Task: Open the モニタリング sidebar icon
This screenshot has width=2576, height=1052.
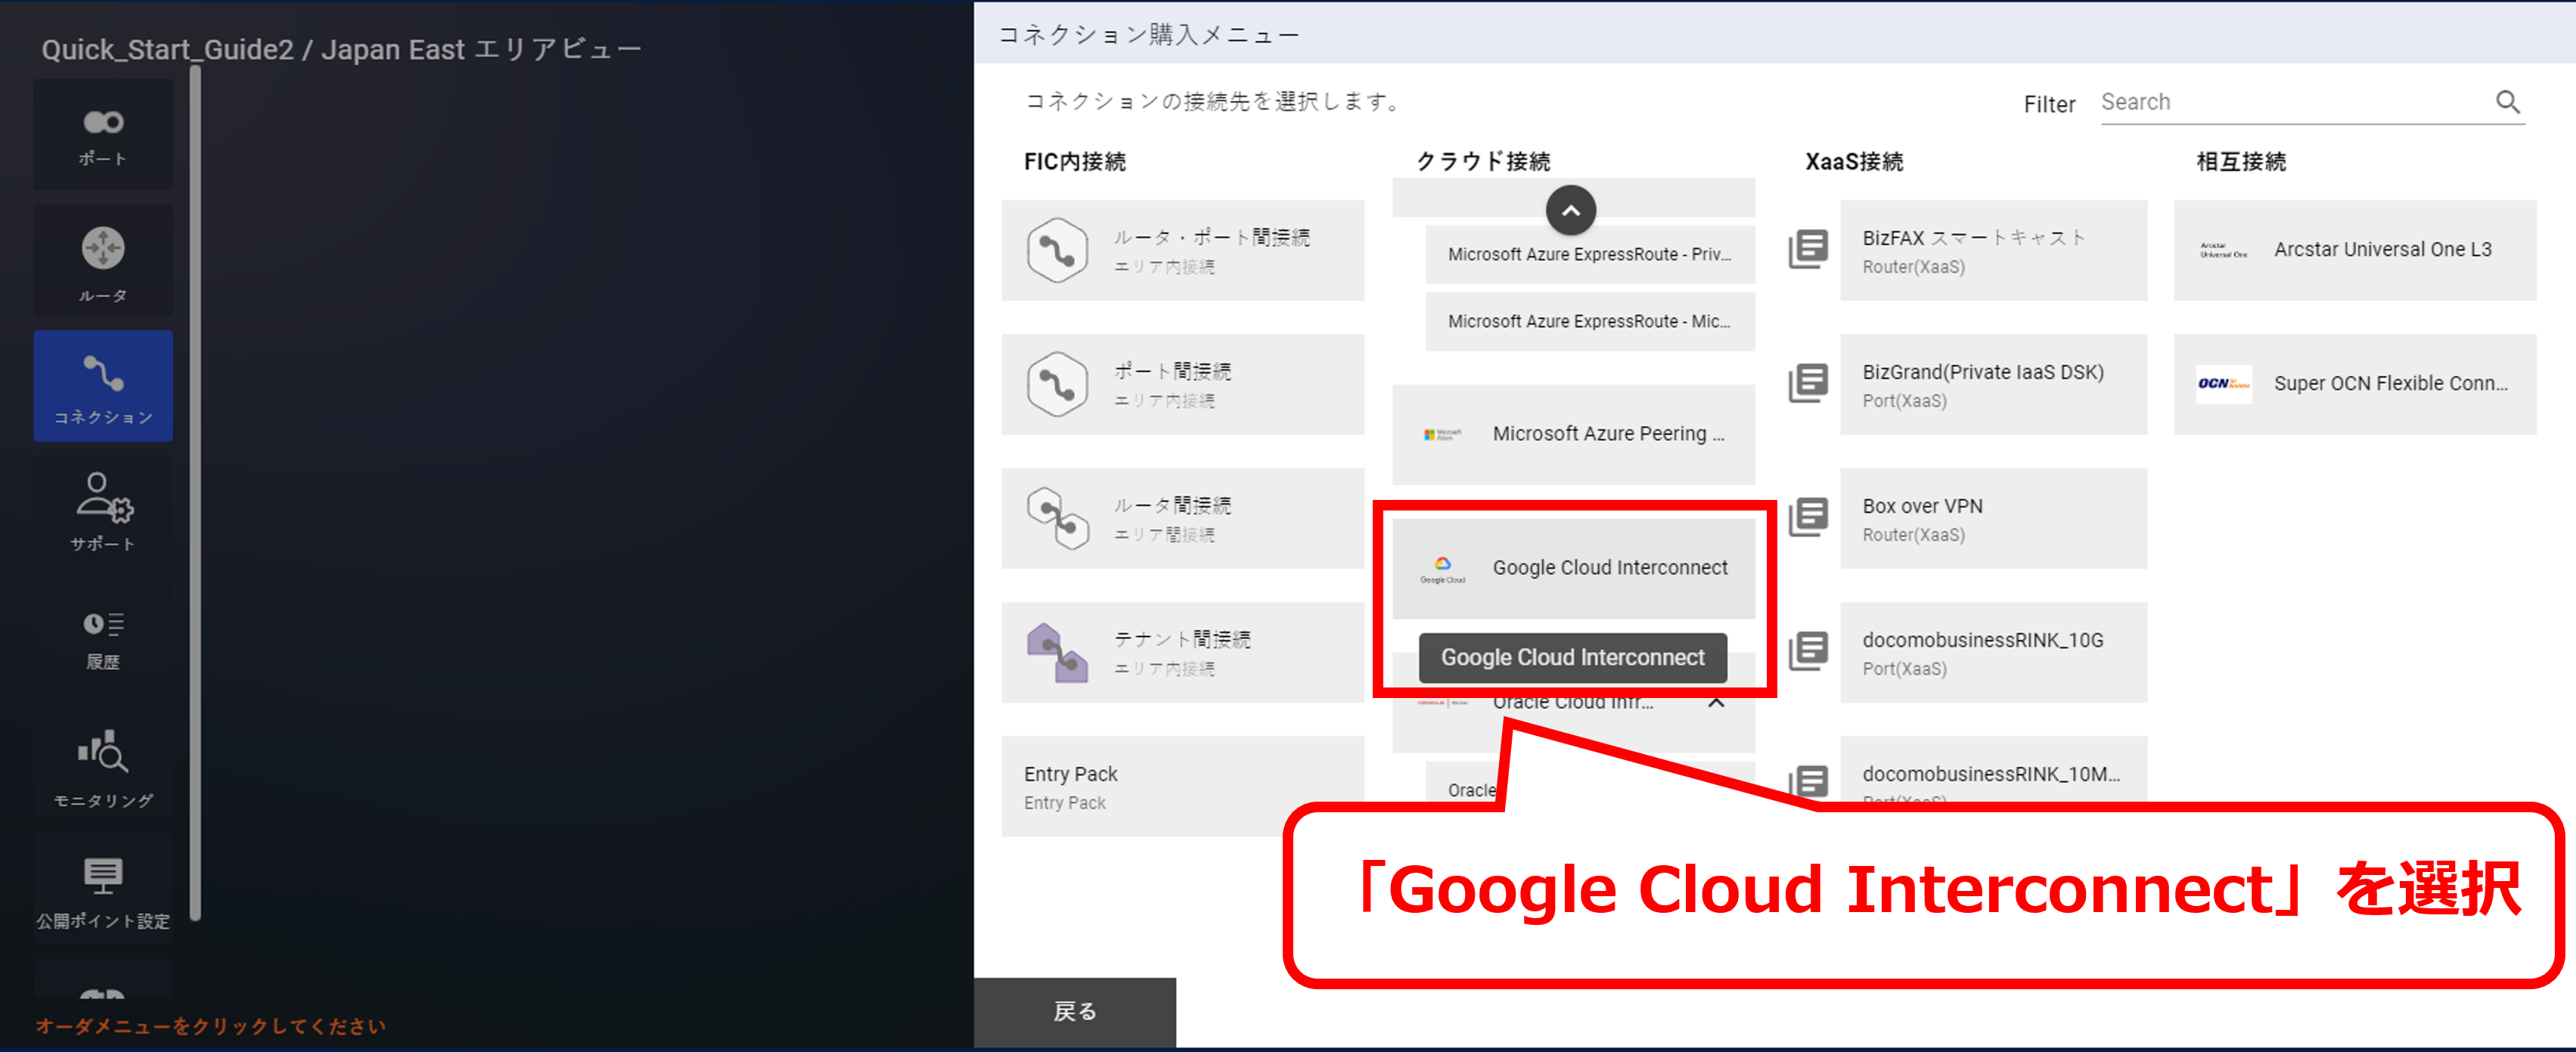Action: tap(103, 766)
